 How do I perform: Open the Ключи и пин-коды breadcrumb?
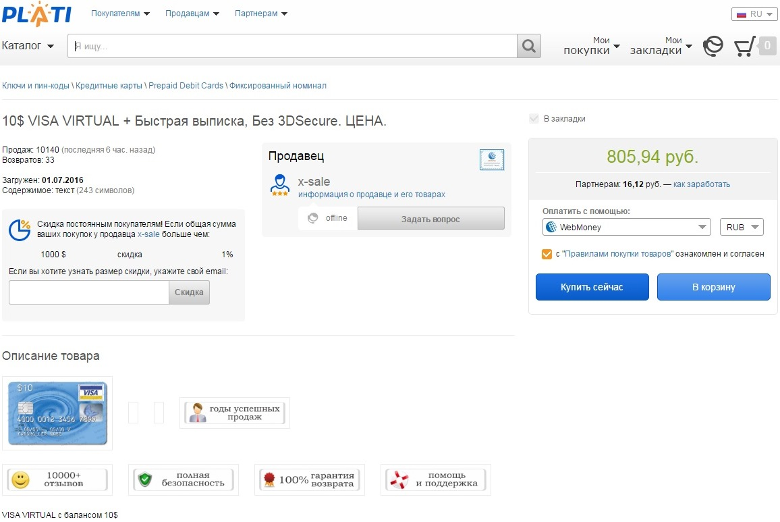pos(36,86)
